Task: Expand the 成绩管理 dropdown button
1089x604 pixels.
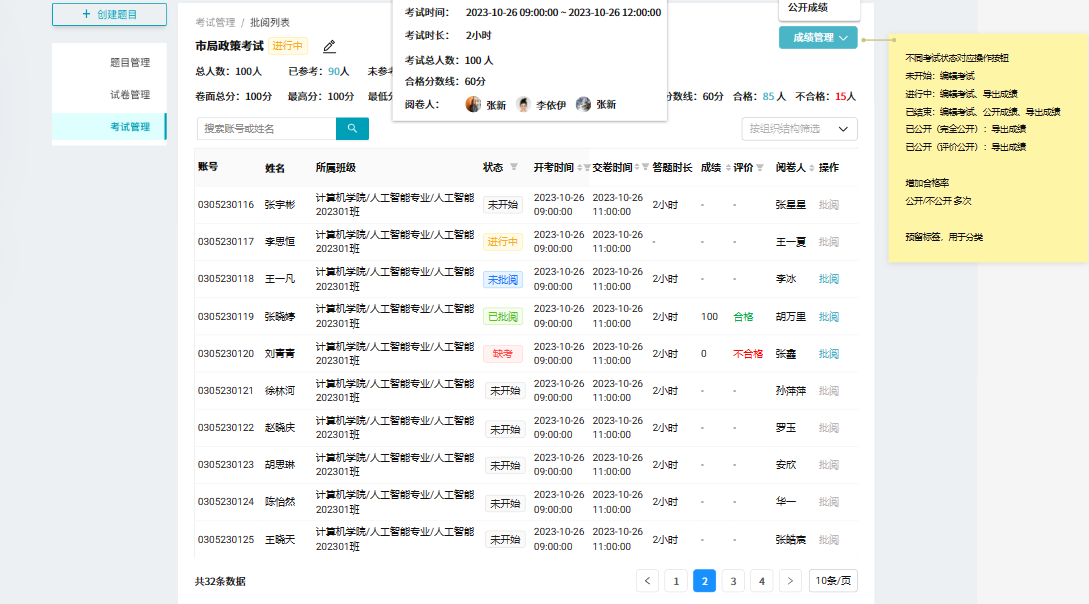Action: tap(818, 38)
